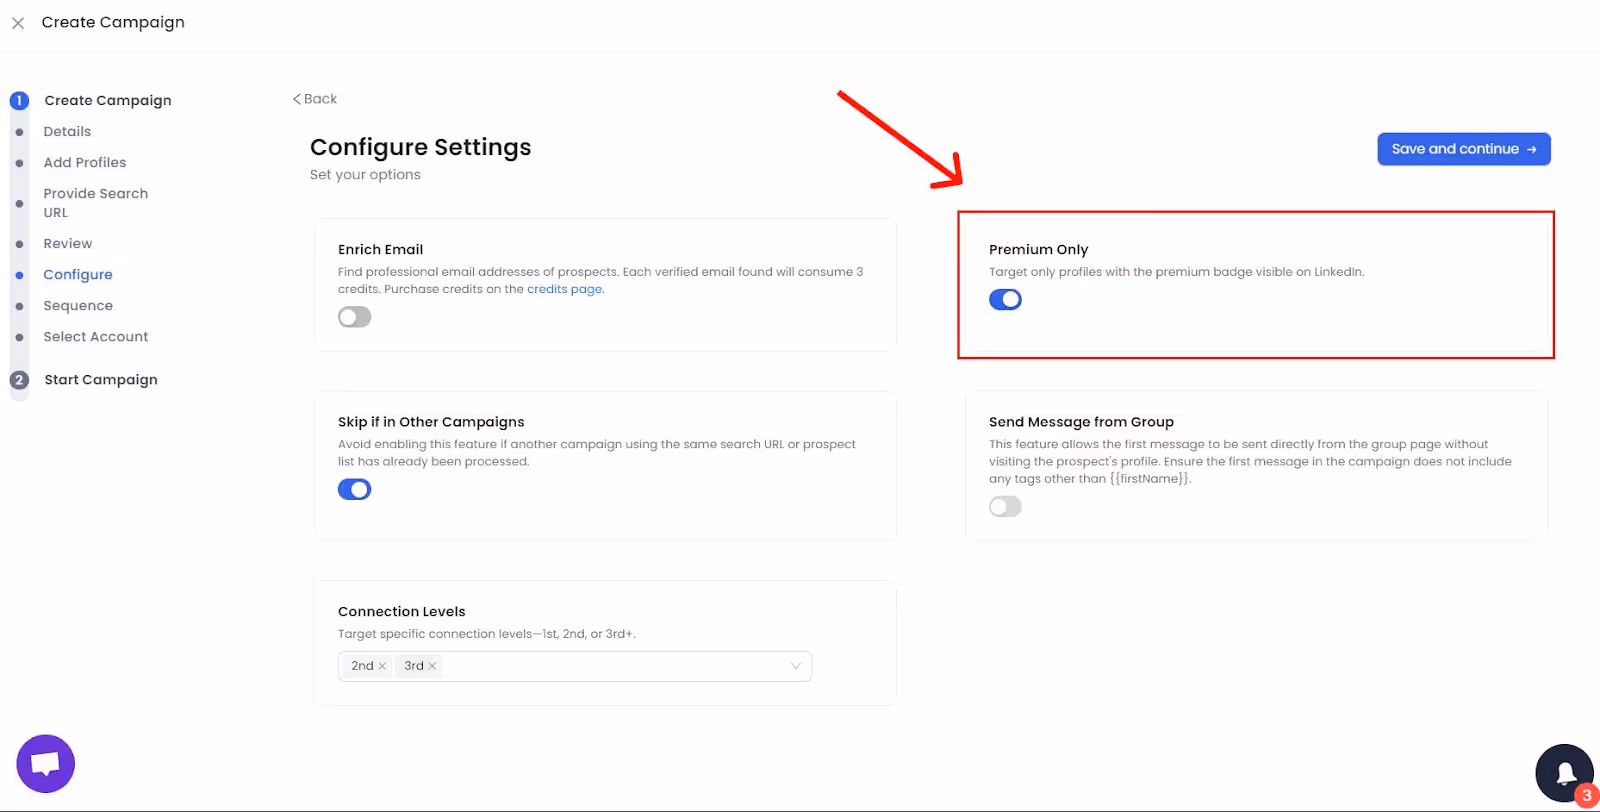The height and width of the screenshot is (812, 1600).
Task: Click Save and continue
Action: coord(1463,148)
